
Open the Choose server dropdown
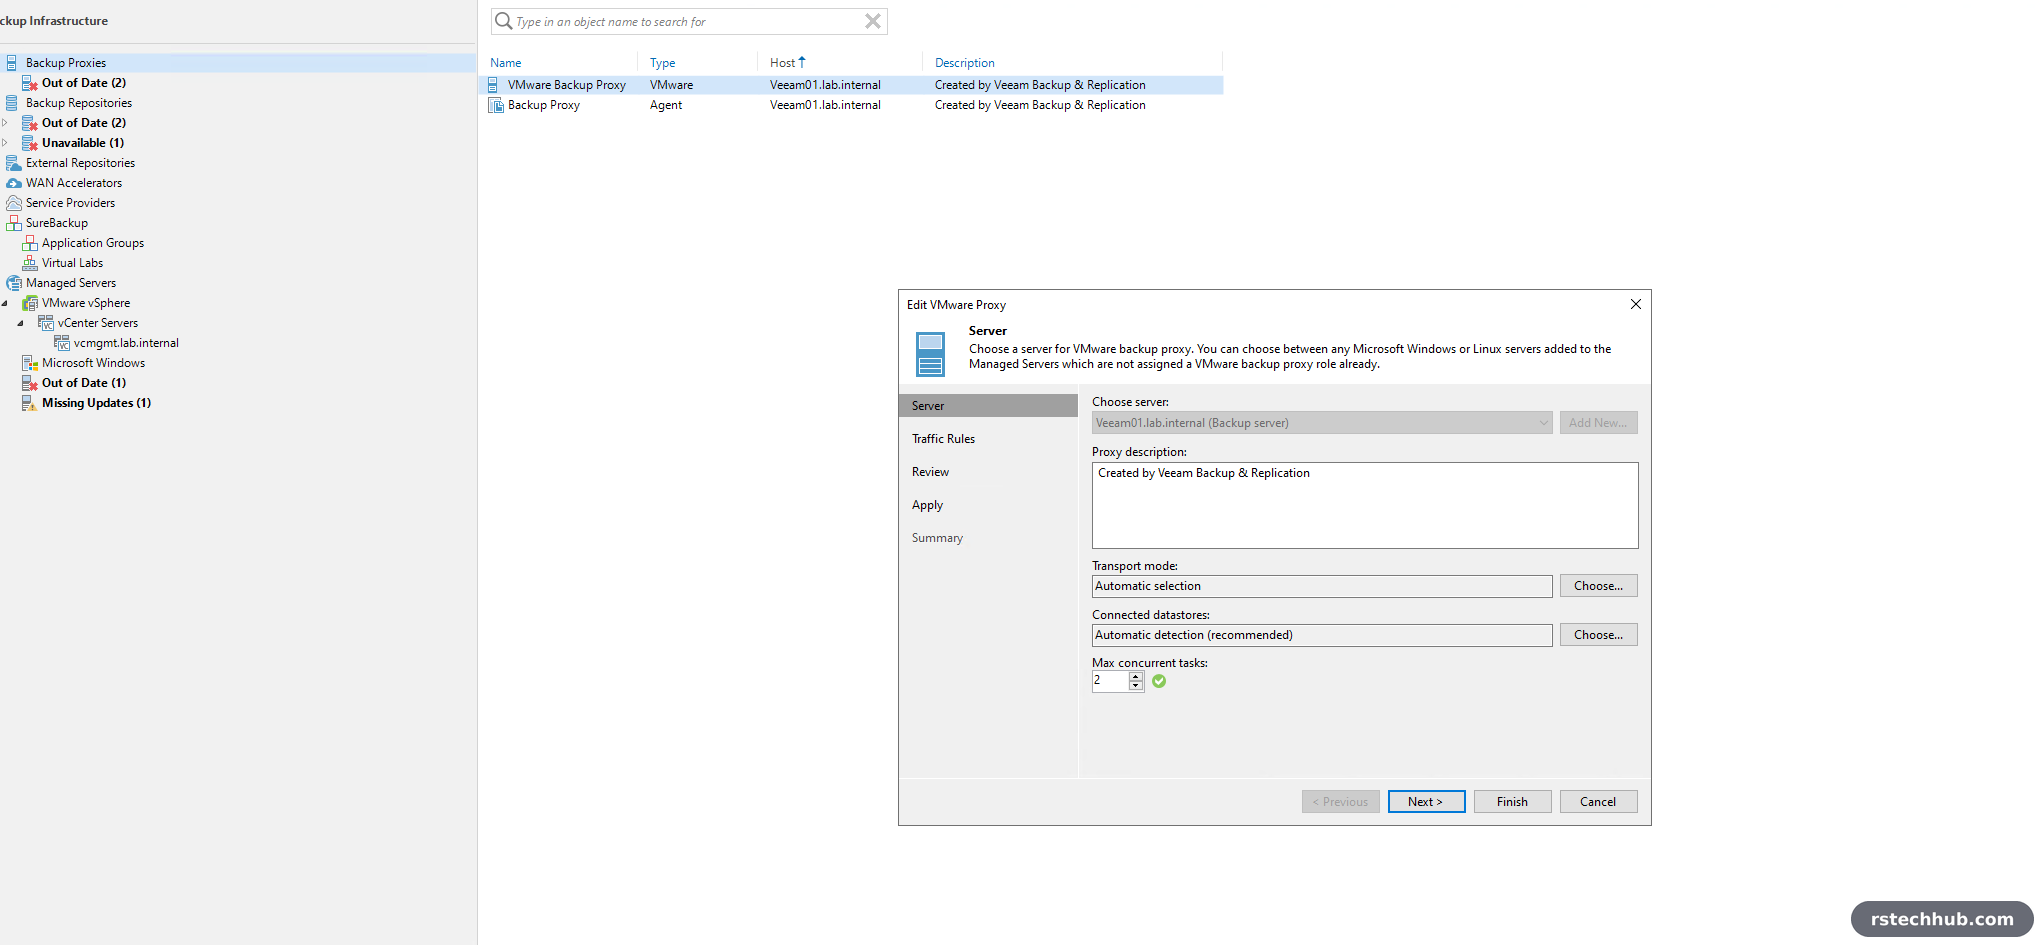[x=1543, y=423]
